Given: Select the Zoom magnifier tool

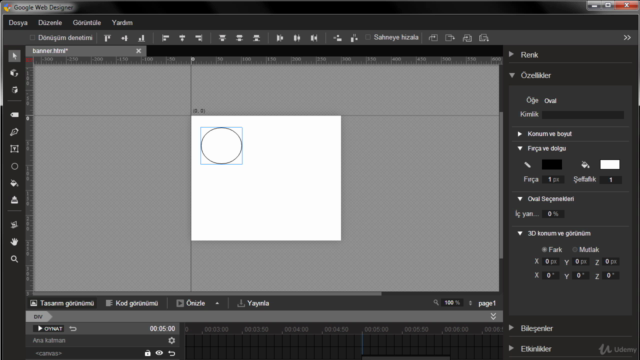Looking at the screenshot, I should [14, 259].
